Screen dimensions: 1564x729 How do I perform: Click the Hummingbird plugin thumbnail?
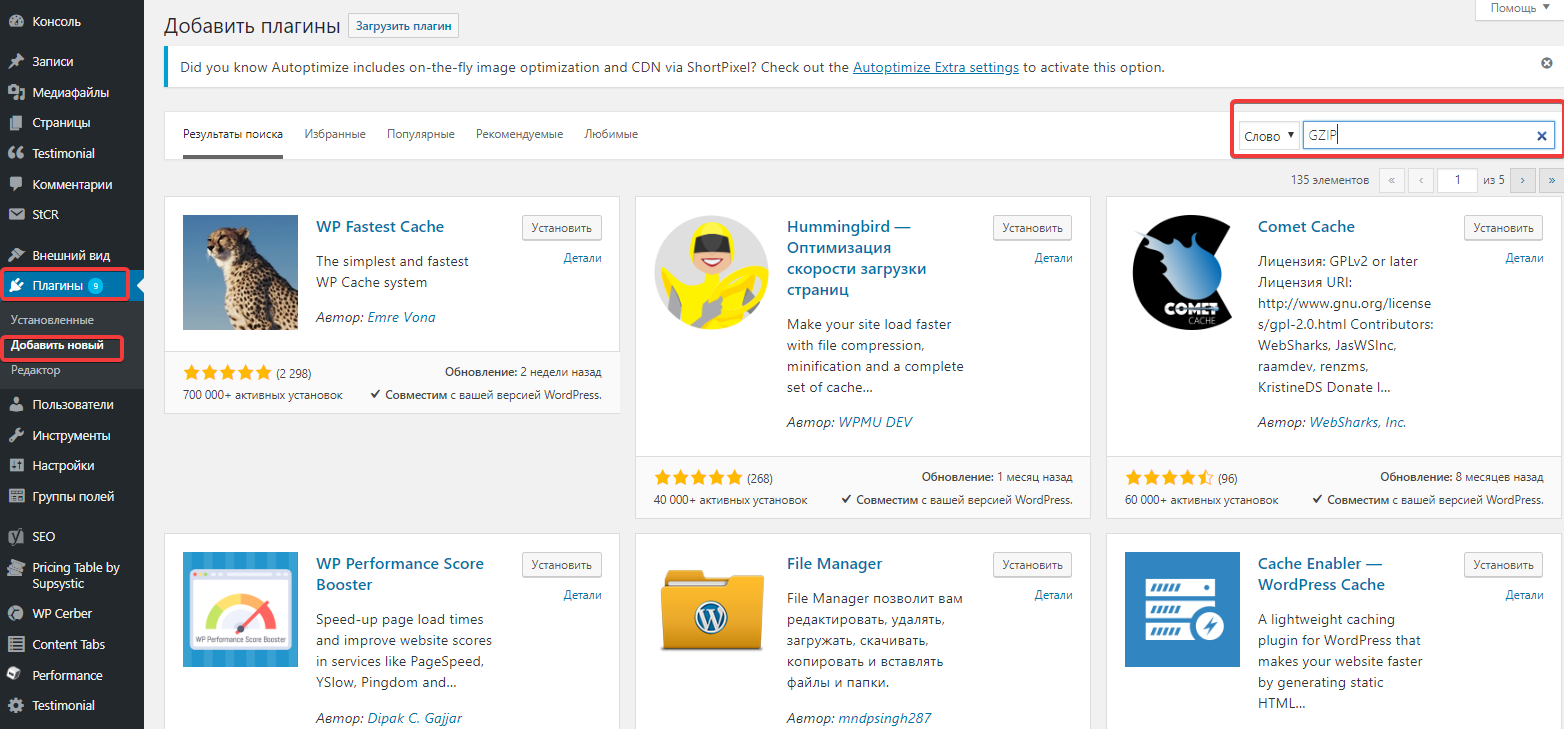click(711, 272)
